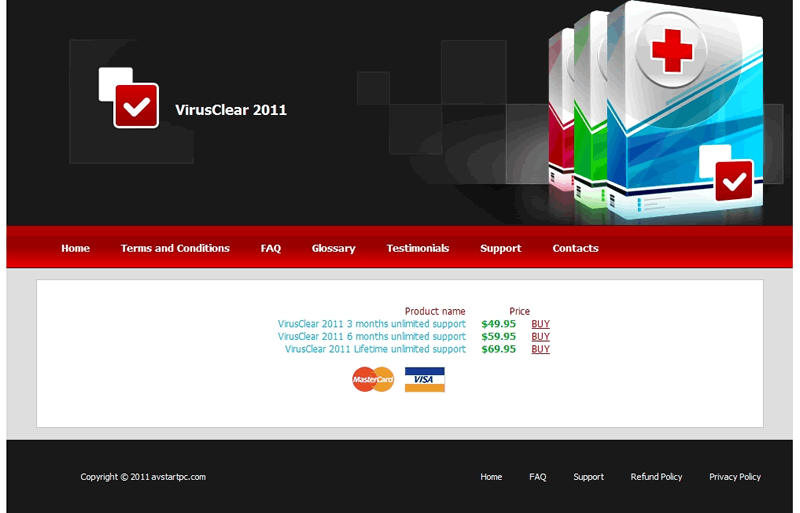View the Testimonials page
This screenshot has height=513, width=800.
pos(418,248)
